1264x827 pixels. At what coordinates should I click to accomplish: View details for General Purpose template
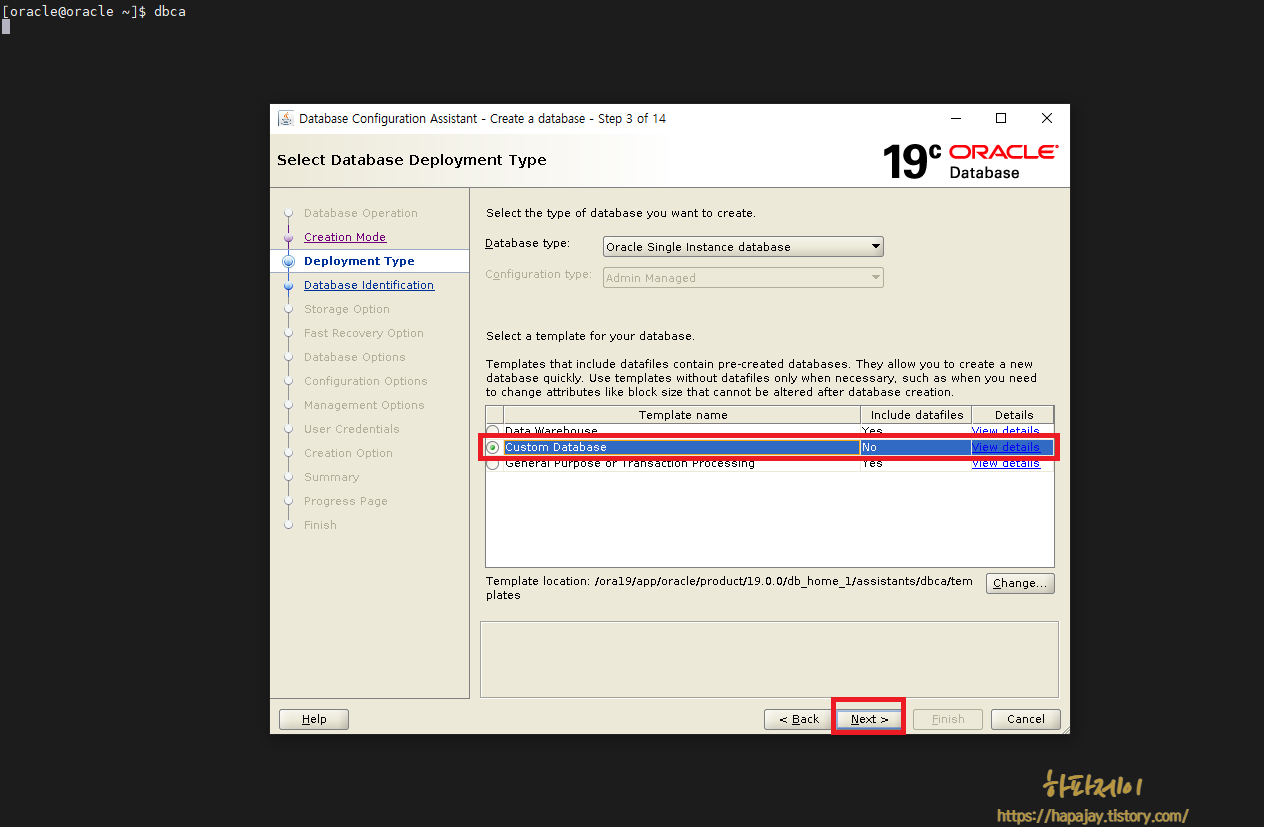1006,463
